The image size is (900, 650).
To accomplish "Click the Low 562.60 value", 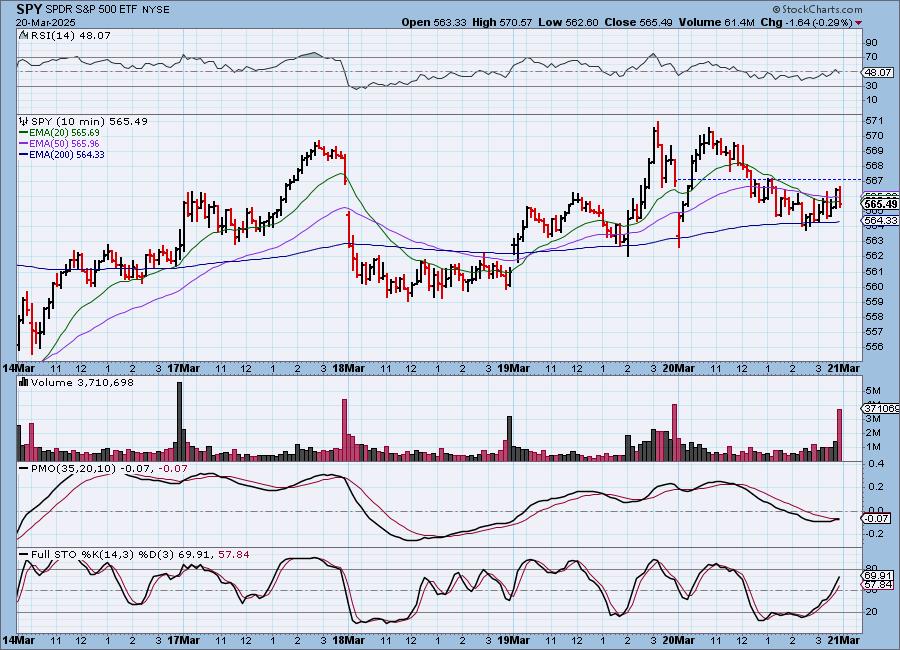I will click(568, 22).
